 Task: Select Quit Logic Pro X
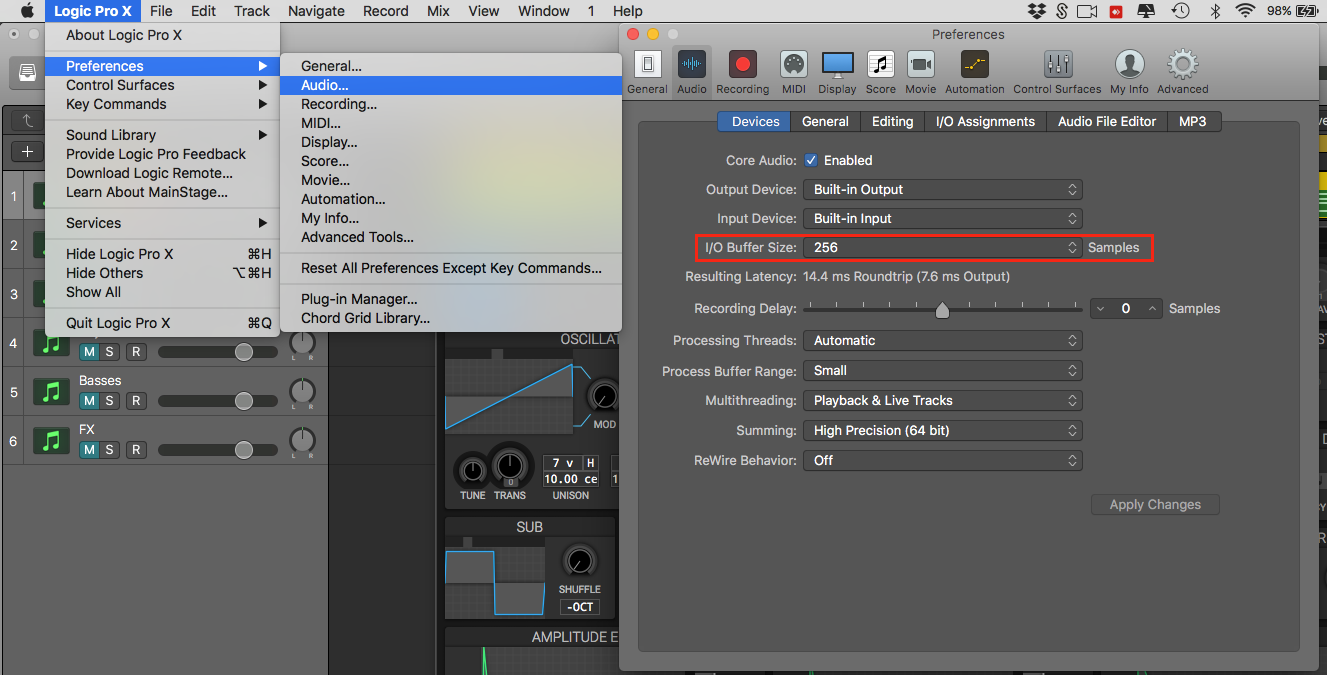pos(163,323)
